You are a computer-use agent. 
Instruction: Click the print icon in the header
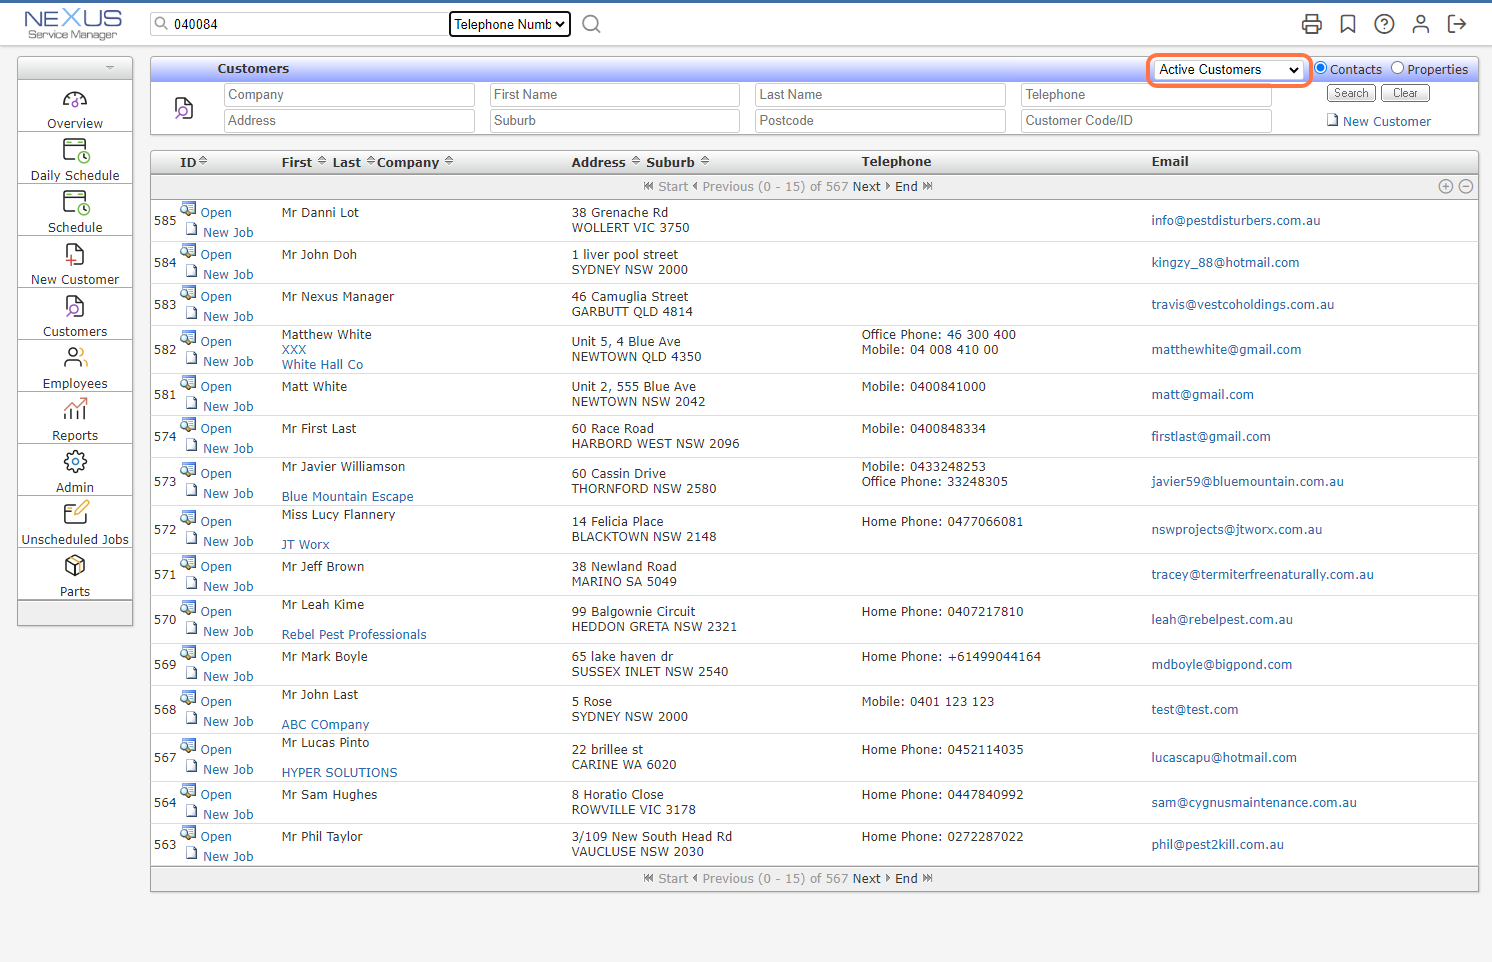(x=1311, y=23)
